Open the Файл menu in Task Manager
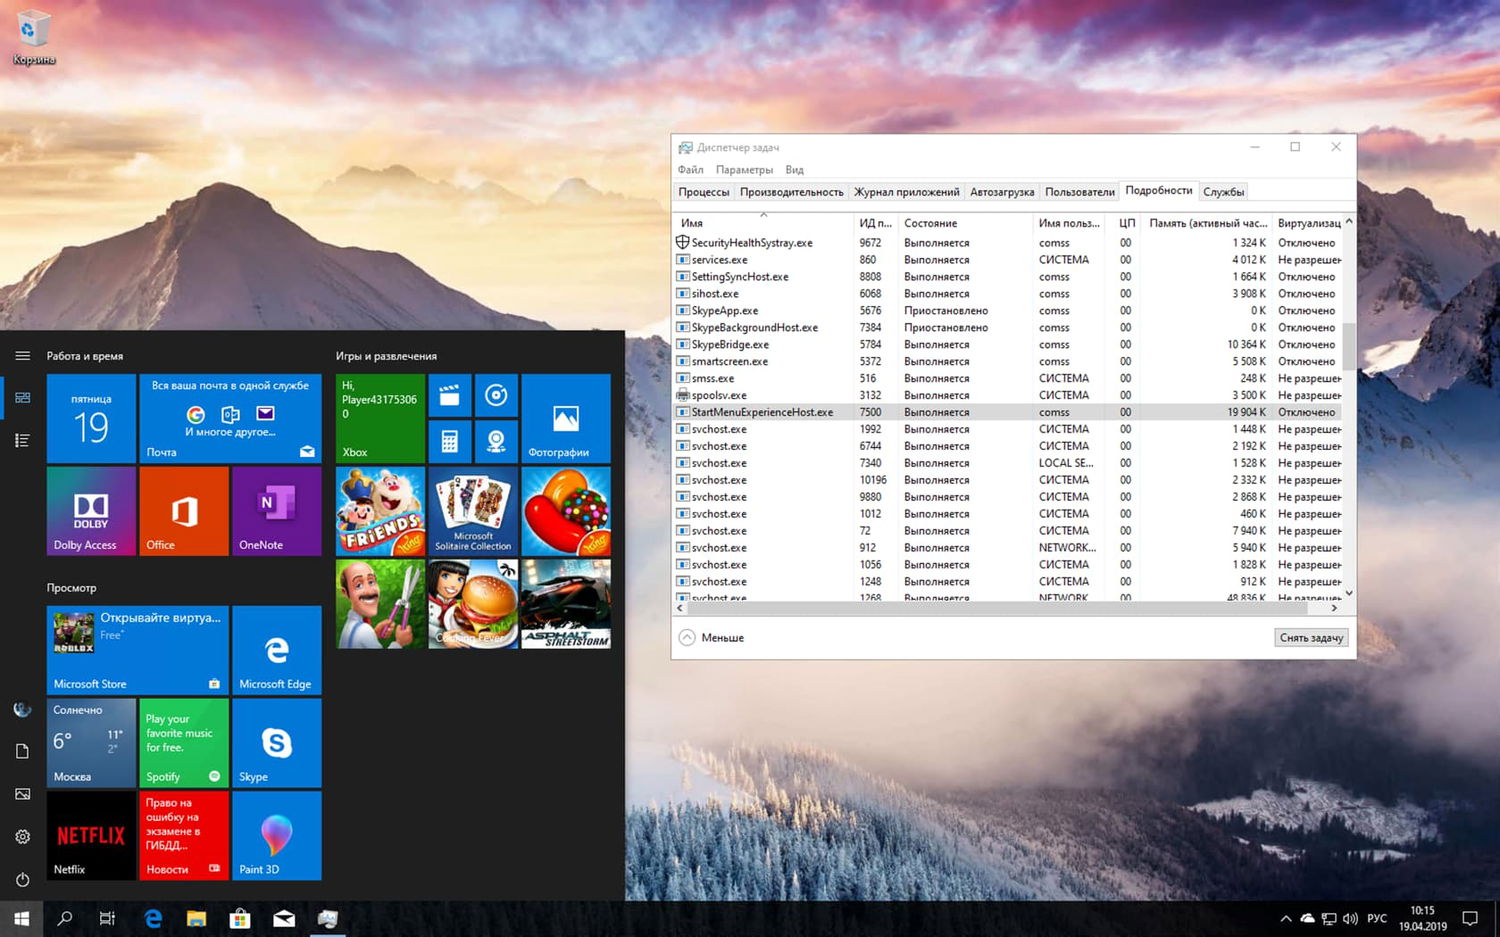Viewport: 1500px width, 937px height. coord(690,170)
